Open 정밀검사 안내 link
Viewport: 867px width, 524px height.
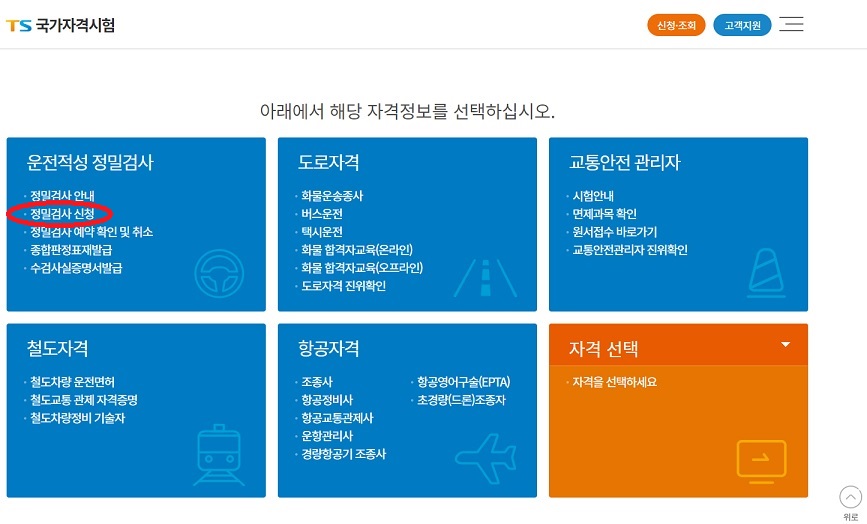tap(62, 196)
